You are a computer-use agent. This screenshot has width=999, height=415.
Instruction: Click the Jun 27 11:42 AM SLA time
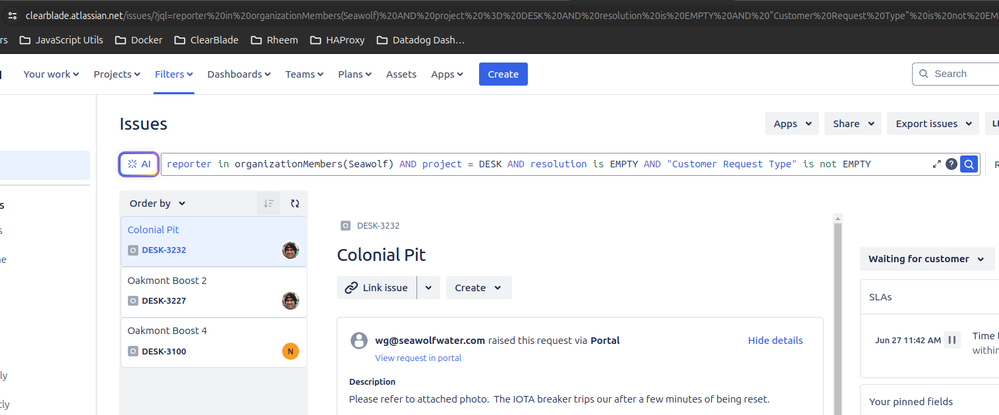pos(908,340)
